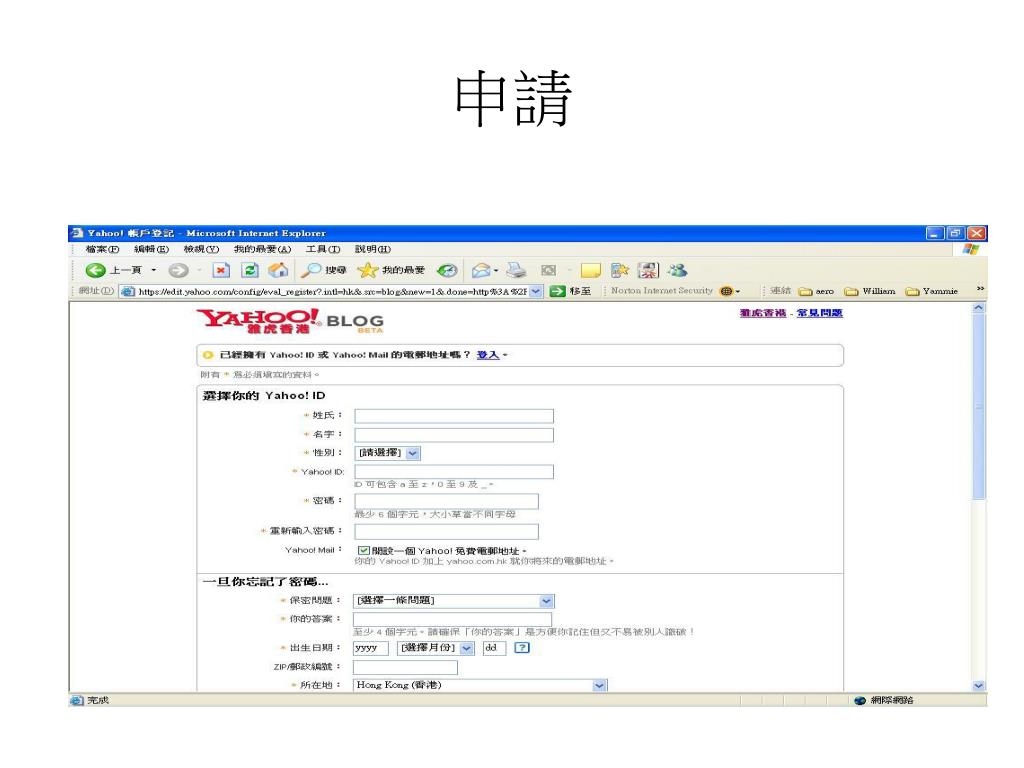This screenshot has width=1024, height=768.
Task: Go to the Home page icon
Action: (x=278, y=270)
